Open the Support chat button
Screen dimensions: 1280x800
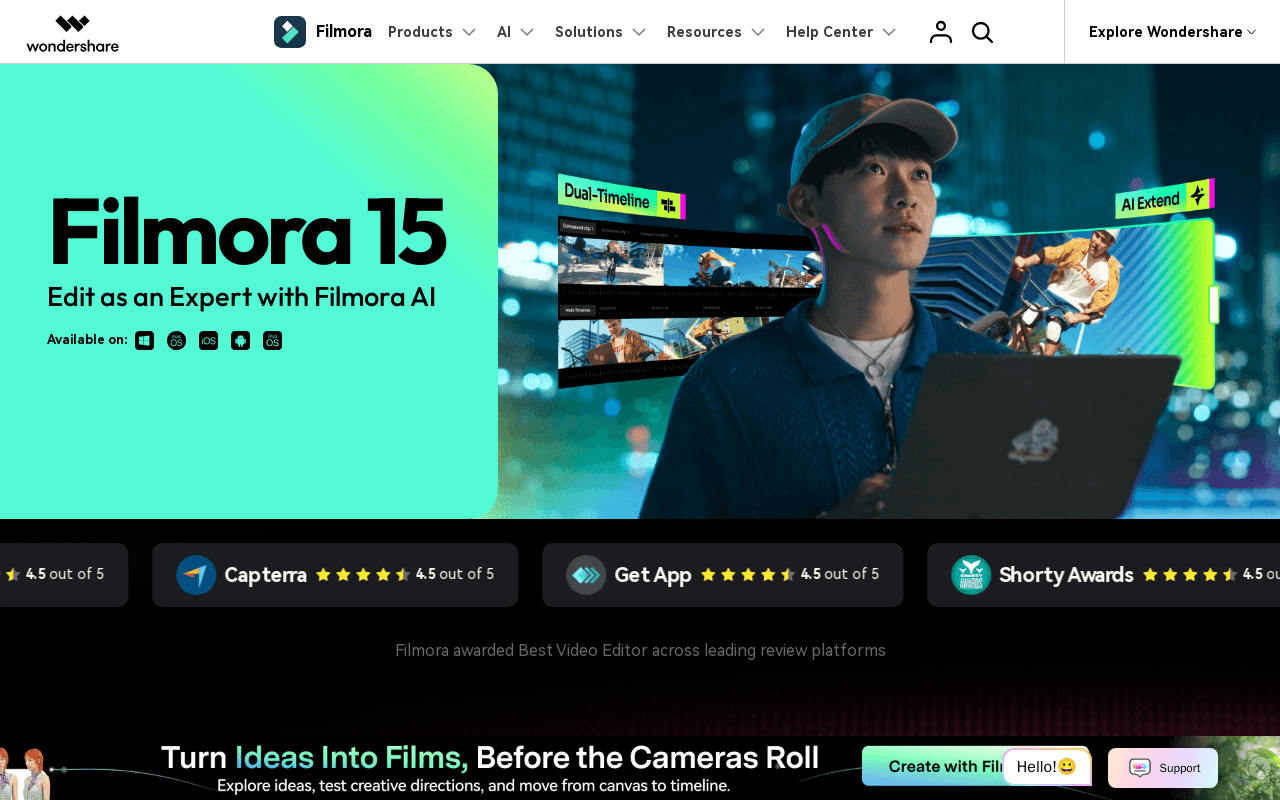click(1163, 768)
